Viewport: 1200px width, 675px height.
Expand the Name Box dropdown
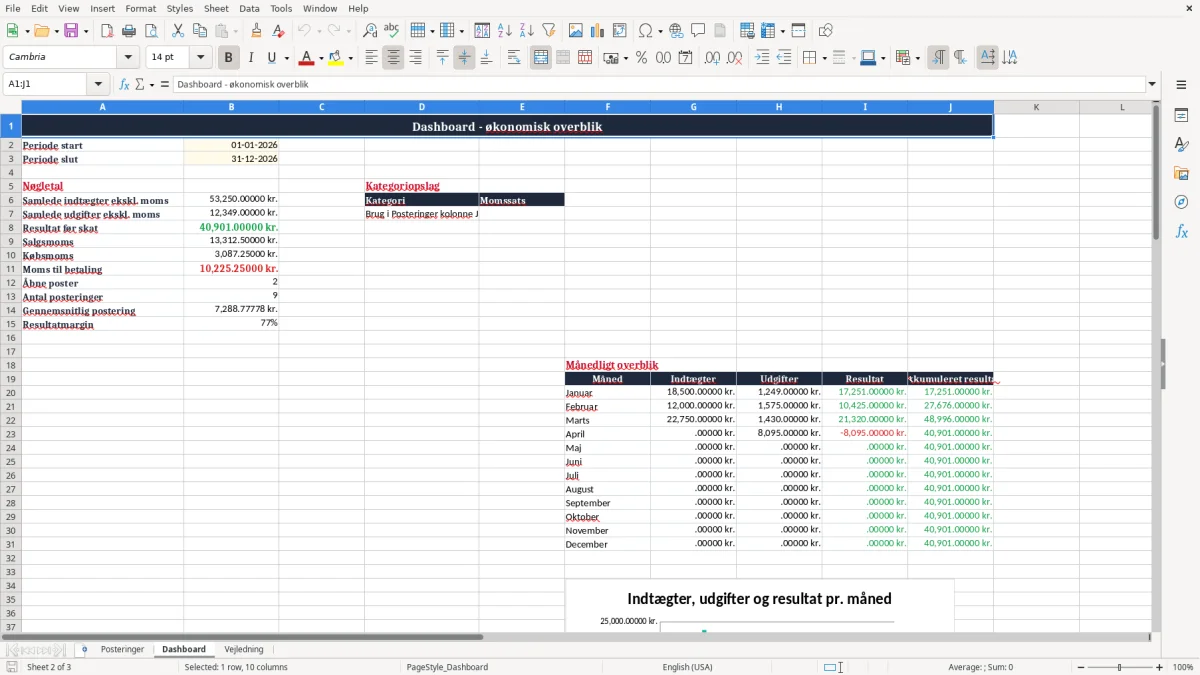98,85
